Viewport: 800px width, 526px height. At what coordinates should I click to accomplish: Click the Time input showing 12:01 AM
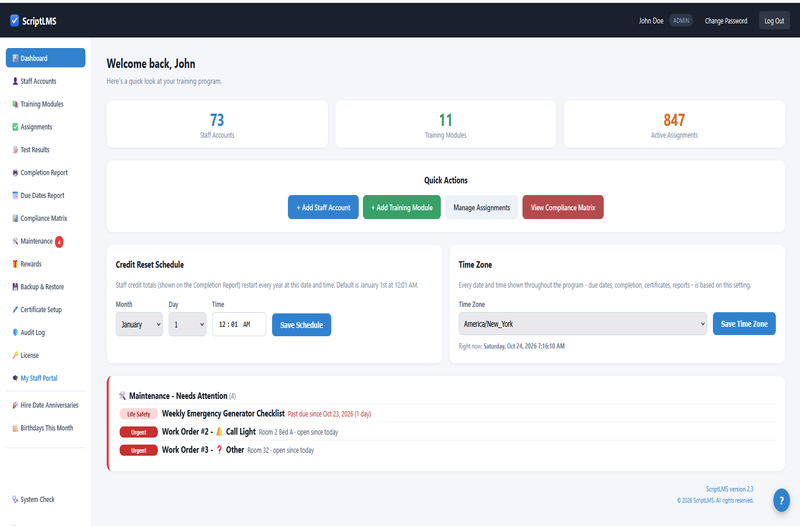coord(239,324)
